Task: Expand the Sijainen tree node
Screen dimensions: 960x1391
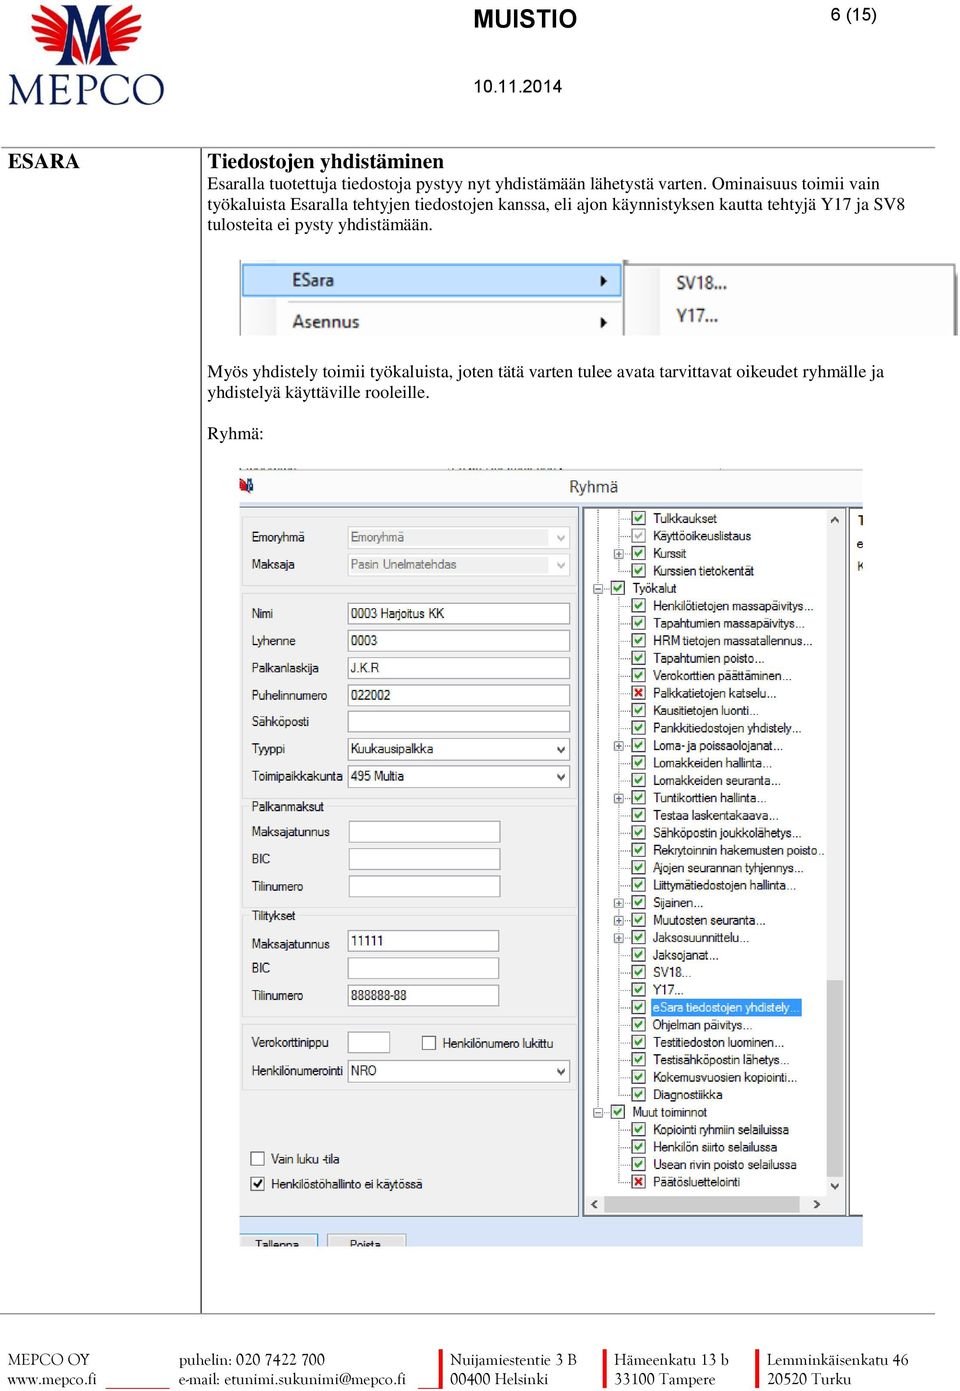Action: tap(618, 903)
